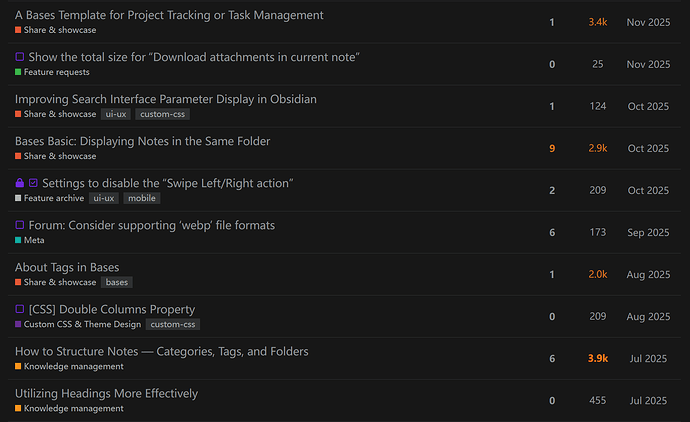Select the "custom-css" tag under Improving Search Interface

click(163, 114)
